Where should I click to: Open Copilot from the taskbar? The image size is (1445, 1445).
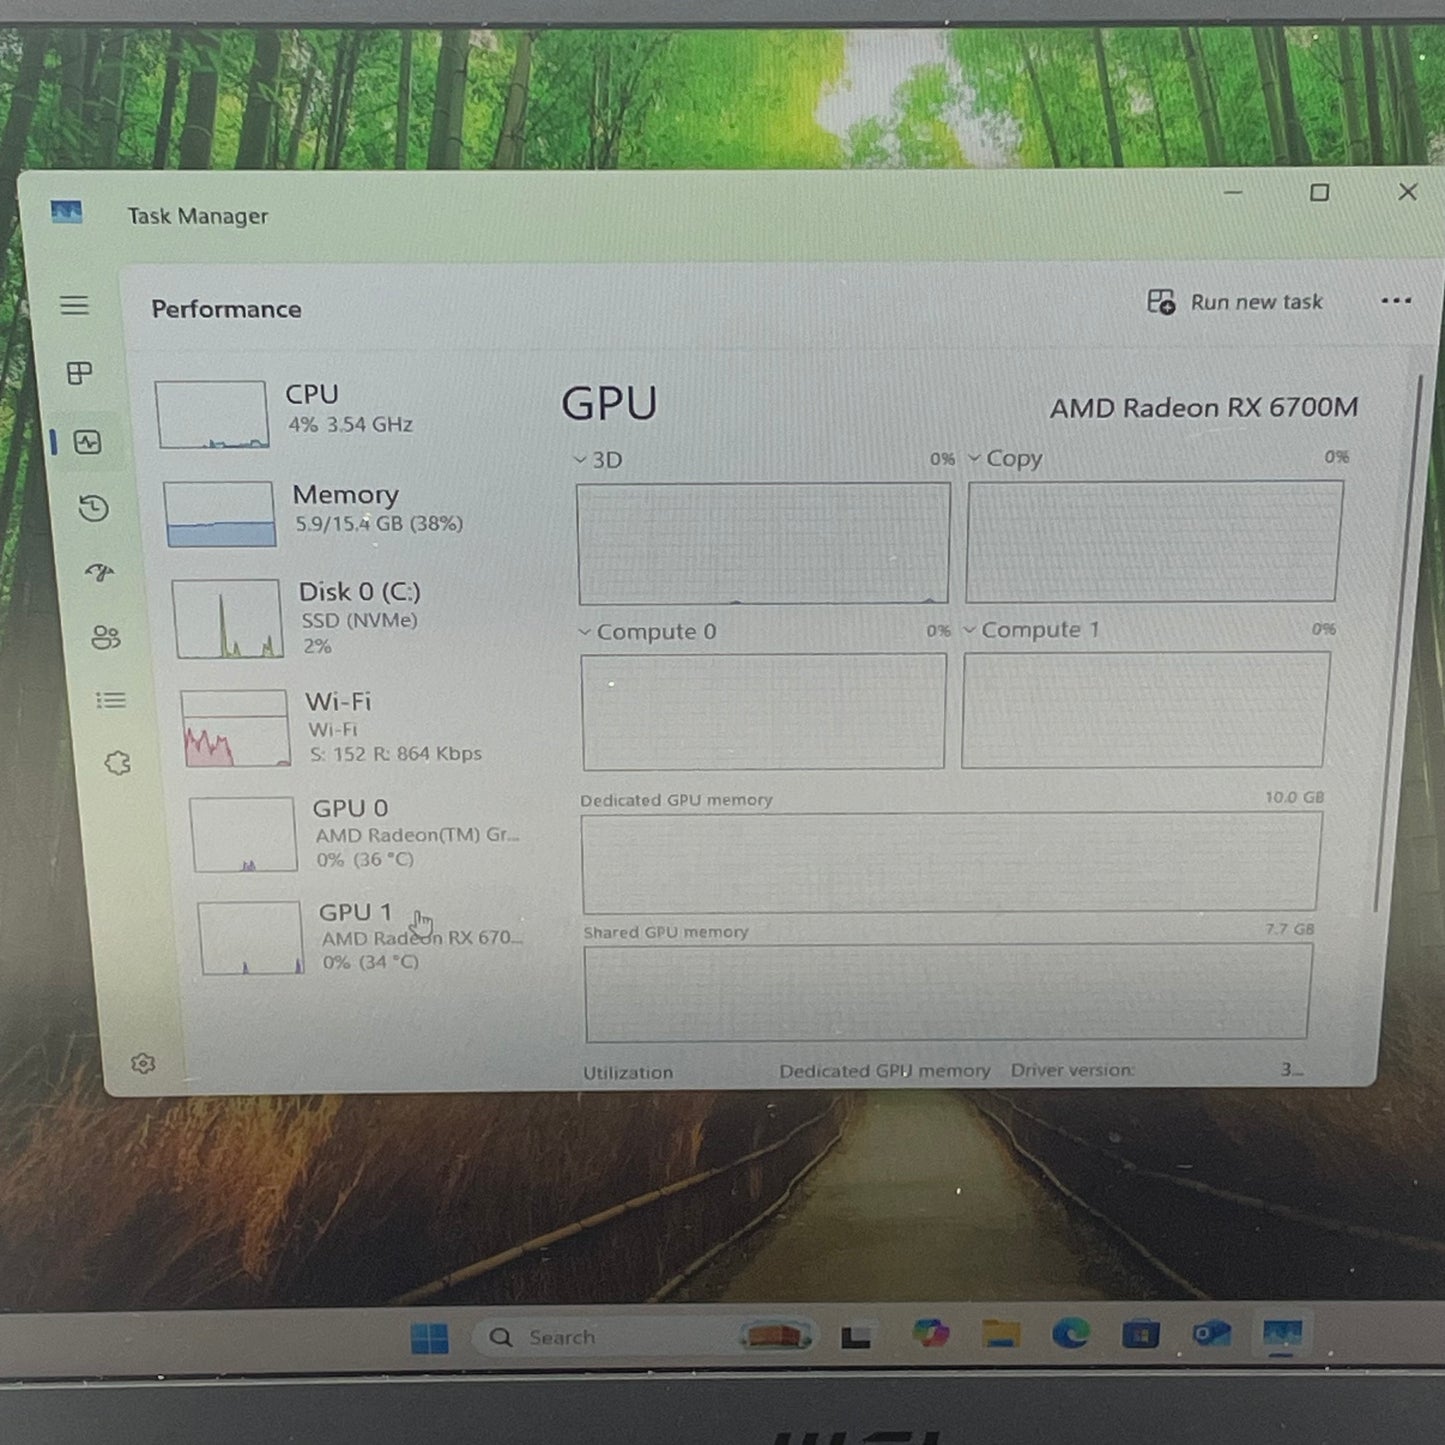[930, 1334]
